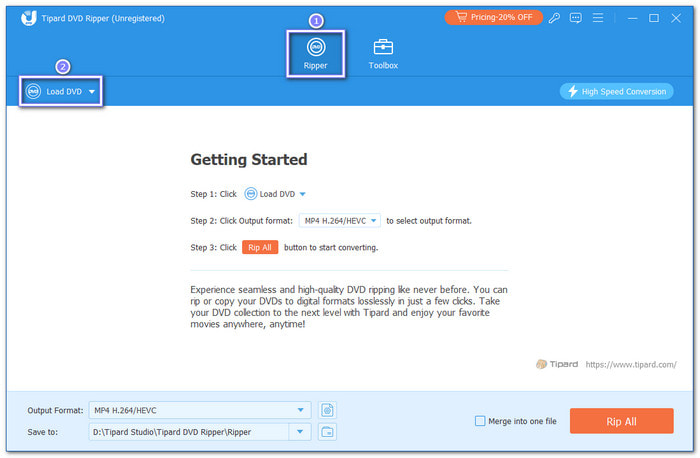Click the Save to path field

[x=189, y=432]
